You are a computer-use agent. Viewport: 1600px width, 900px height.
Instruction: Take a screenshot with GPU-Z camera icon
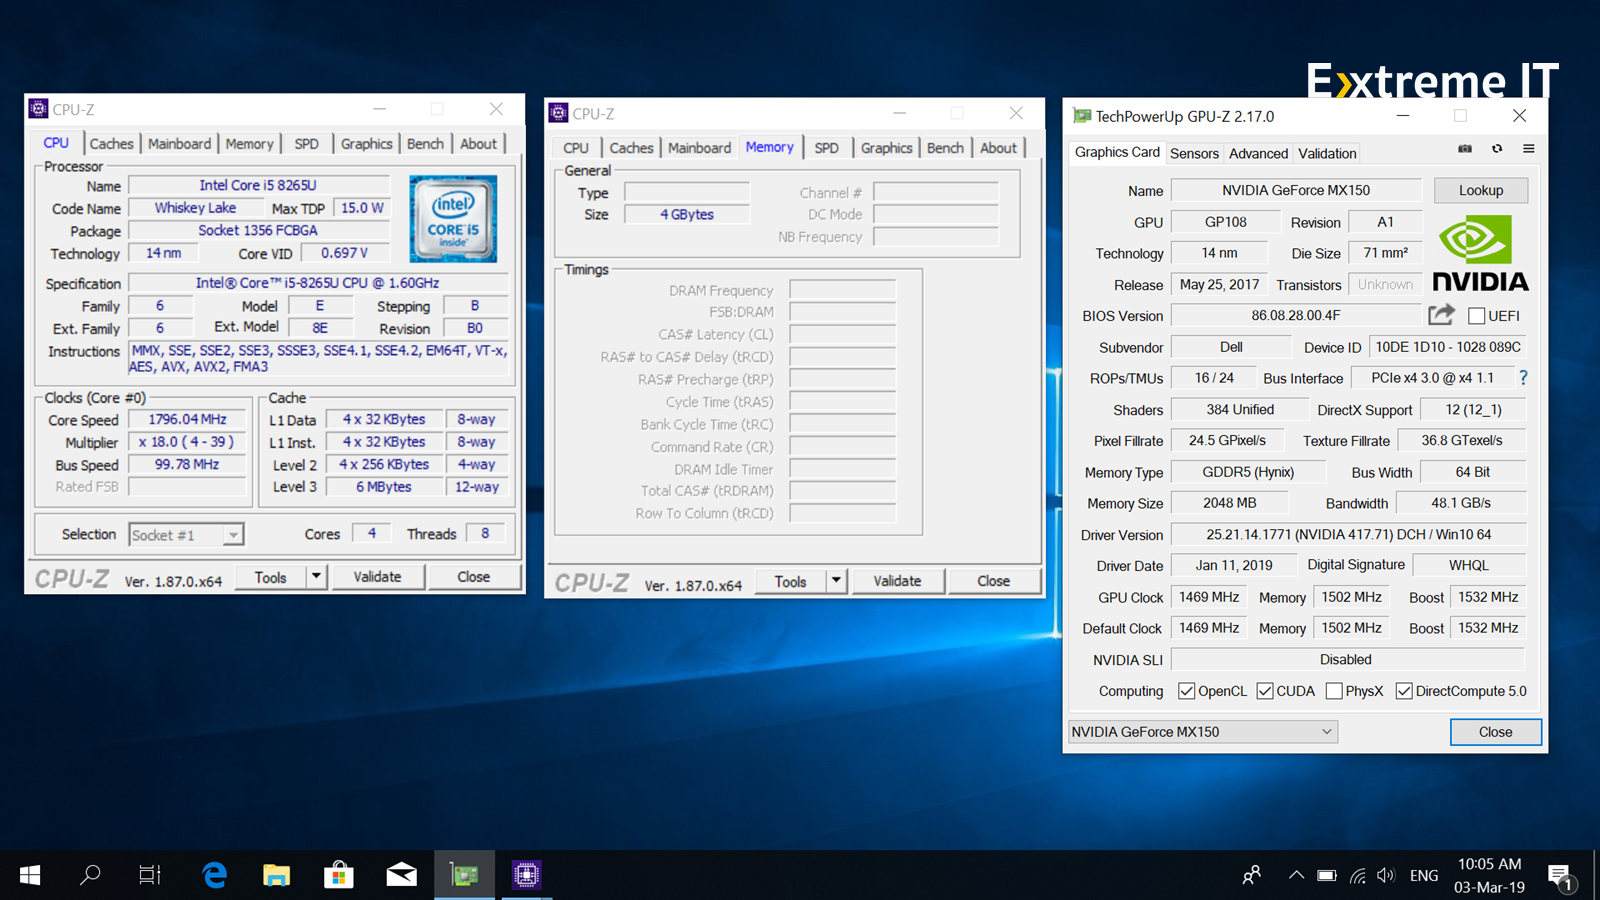coord(1465,149)
